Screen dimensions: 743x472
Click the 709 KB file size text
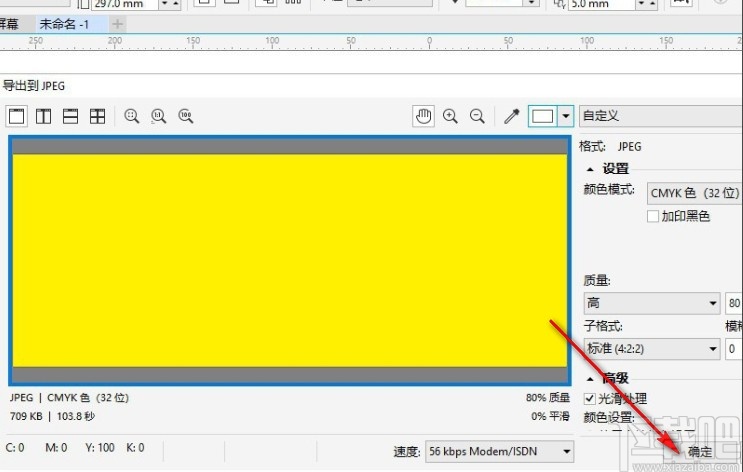26,417
